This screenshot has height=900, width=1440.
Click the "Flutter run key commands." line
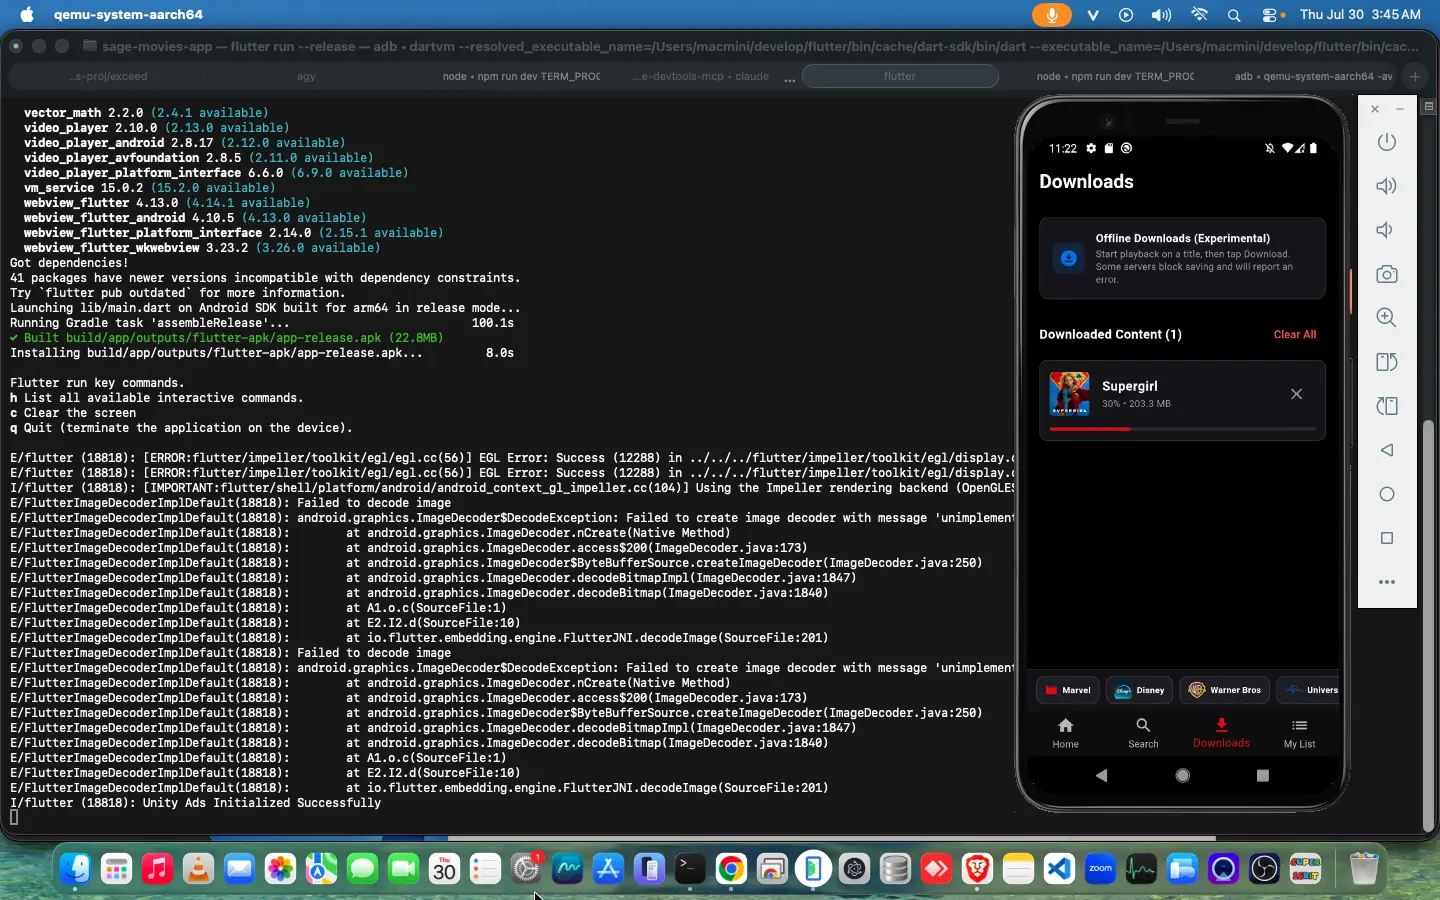(97, 383)
